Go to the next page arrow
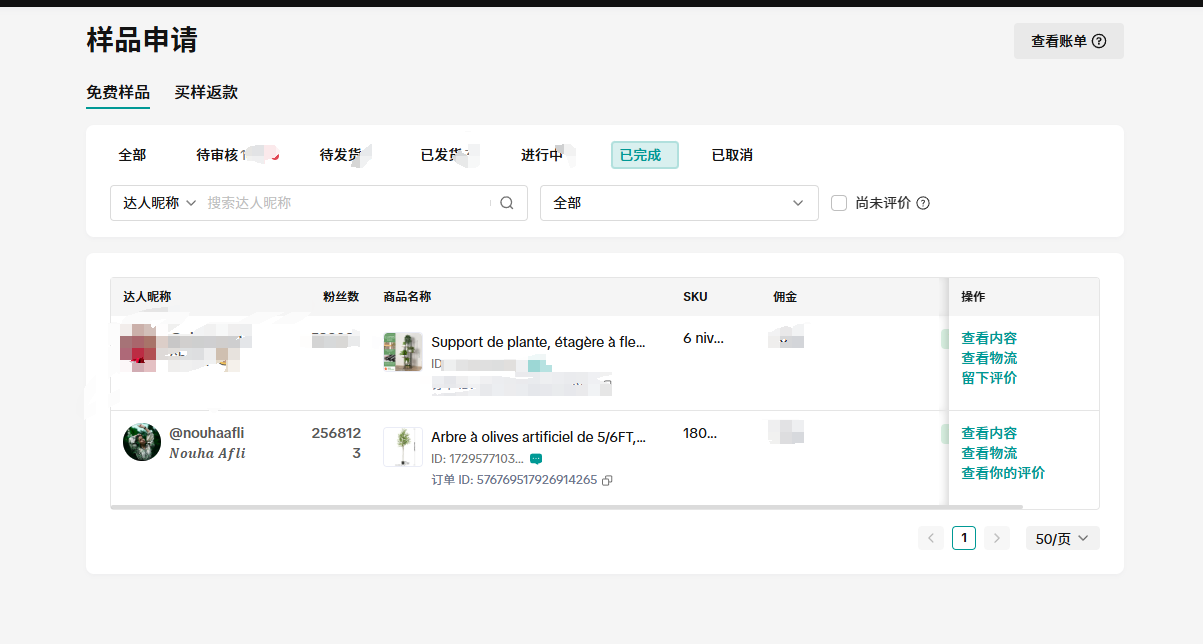This screenshot has width=1203, height=644. (996, 538)
